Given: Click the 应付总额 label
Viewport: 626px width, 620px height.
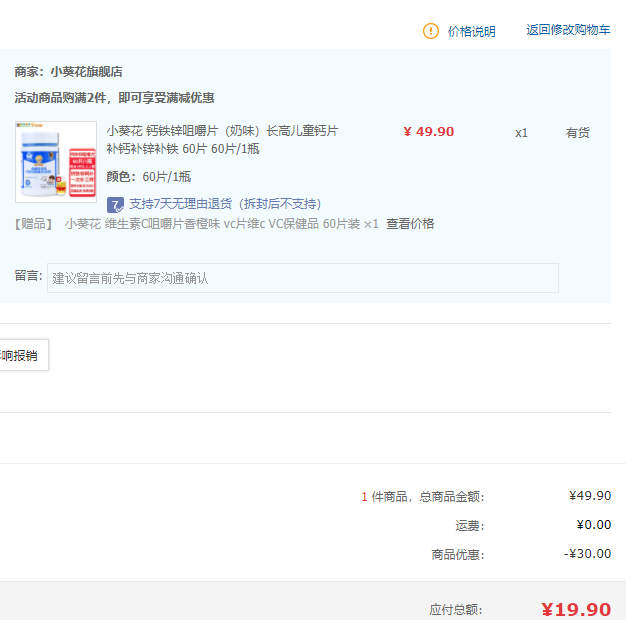Looking at the screenshot, I should tap(456, 610).
